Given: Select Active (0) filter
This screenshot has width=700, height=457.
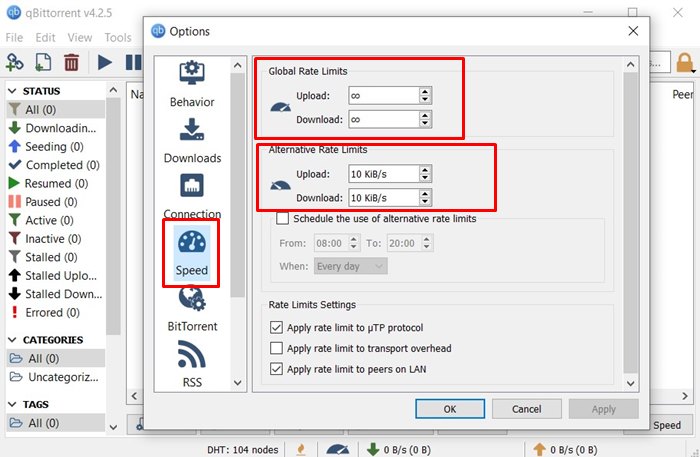Looking at the screenshot, I should tap(56, 220).
